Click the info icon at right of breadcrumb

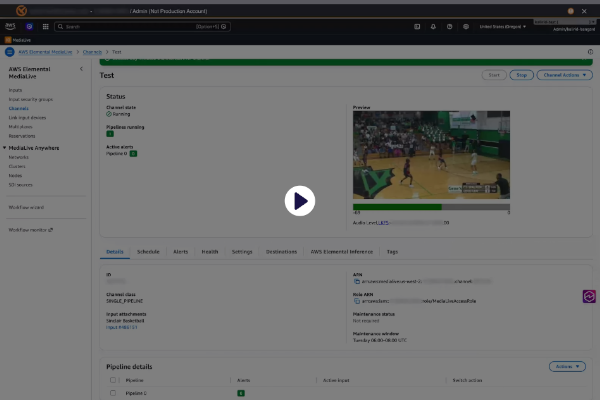coord(590,52)
